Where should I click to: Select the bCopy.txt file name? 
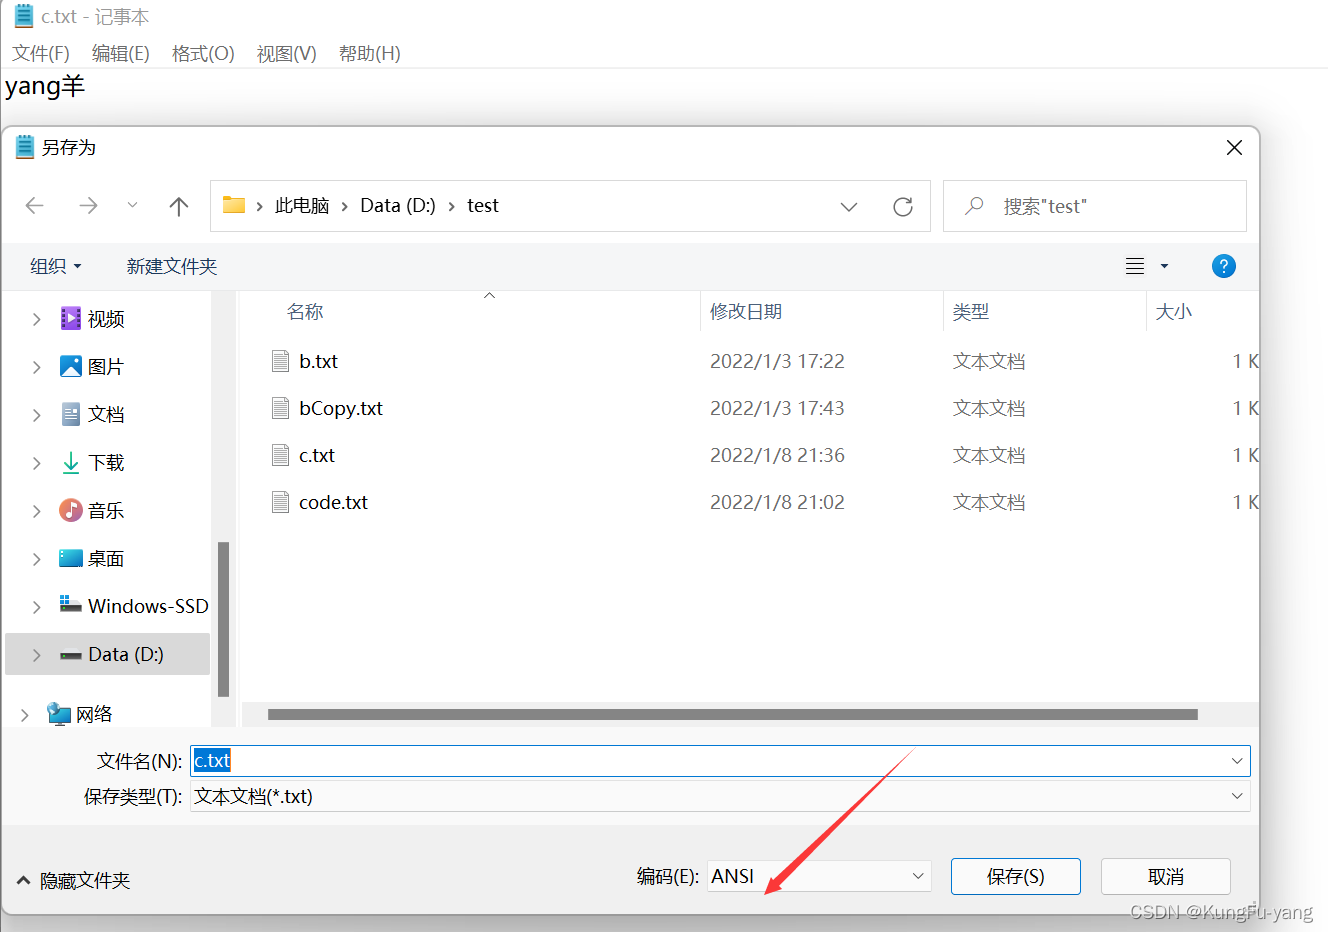click(x=341, y=408)
